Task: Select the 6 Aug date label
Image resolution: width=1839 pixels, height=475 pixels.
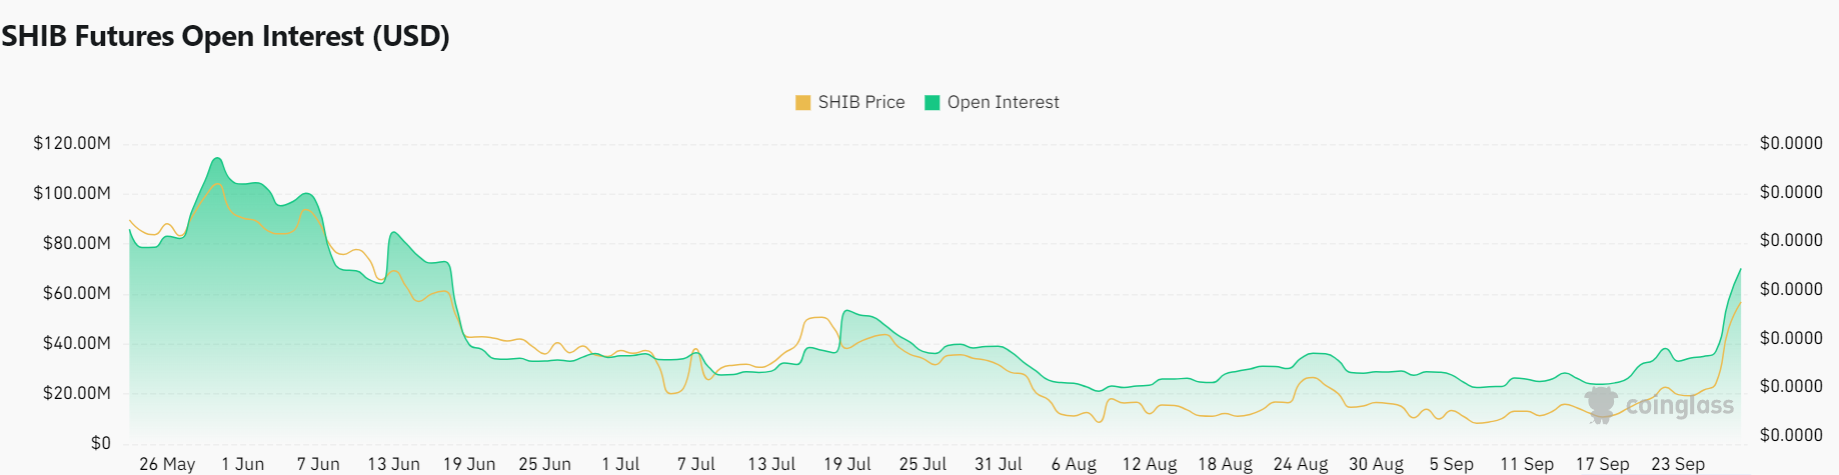Action: click(1074, 464)
